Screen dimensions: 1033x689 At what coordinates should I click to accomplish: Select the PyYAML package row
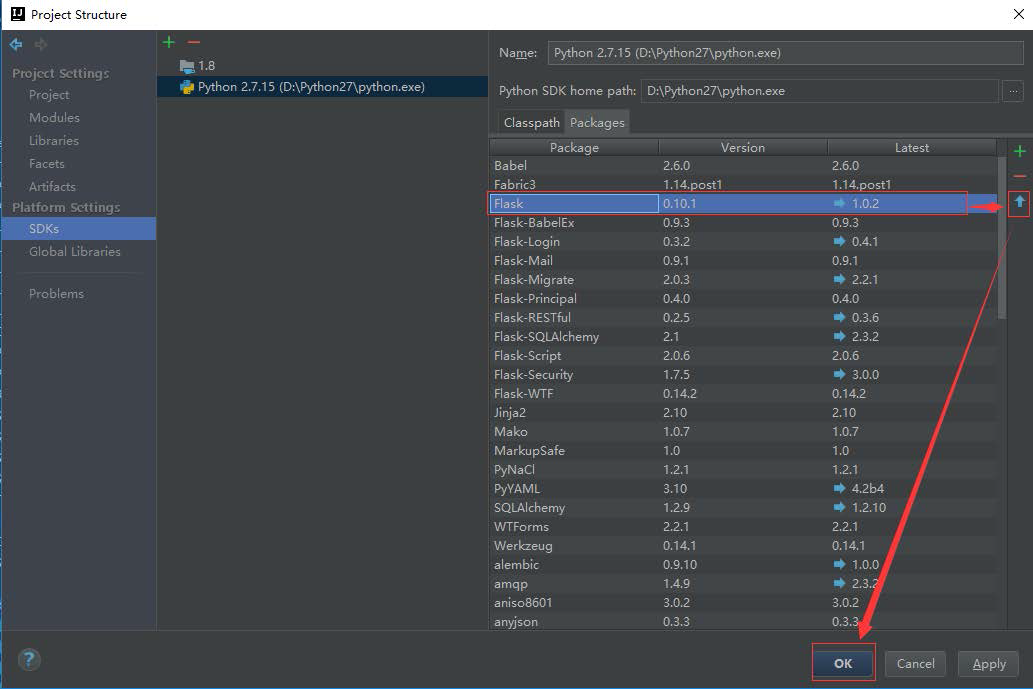click(743, 489)
